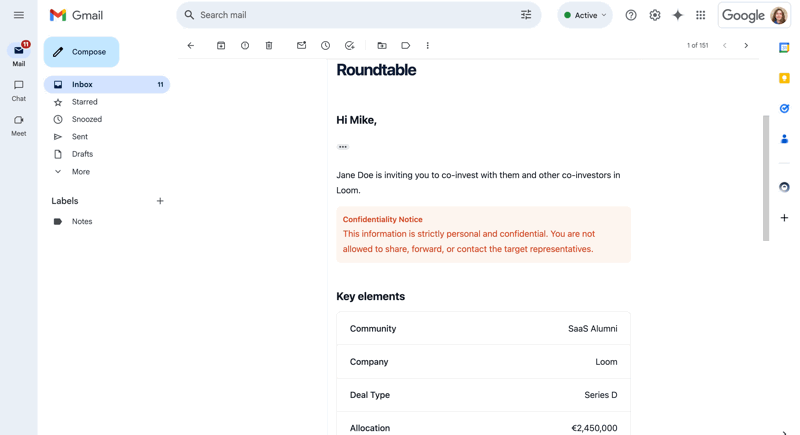
Task: Open the Starred folder
Action: 85,102
